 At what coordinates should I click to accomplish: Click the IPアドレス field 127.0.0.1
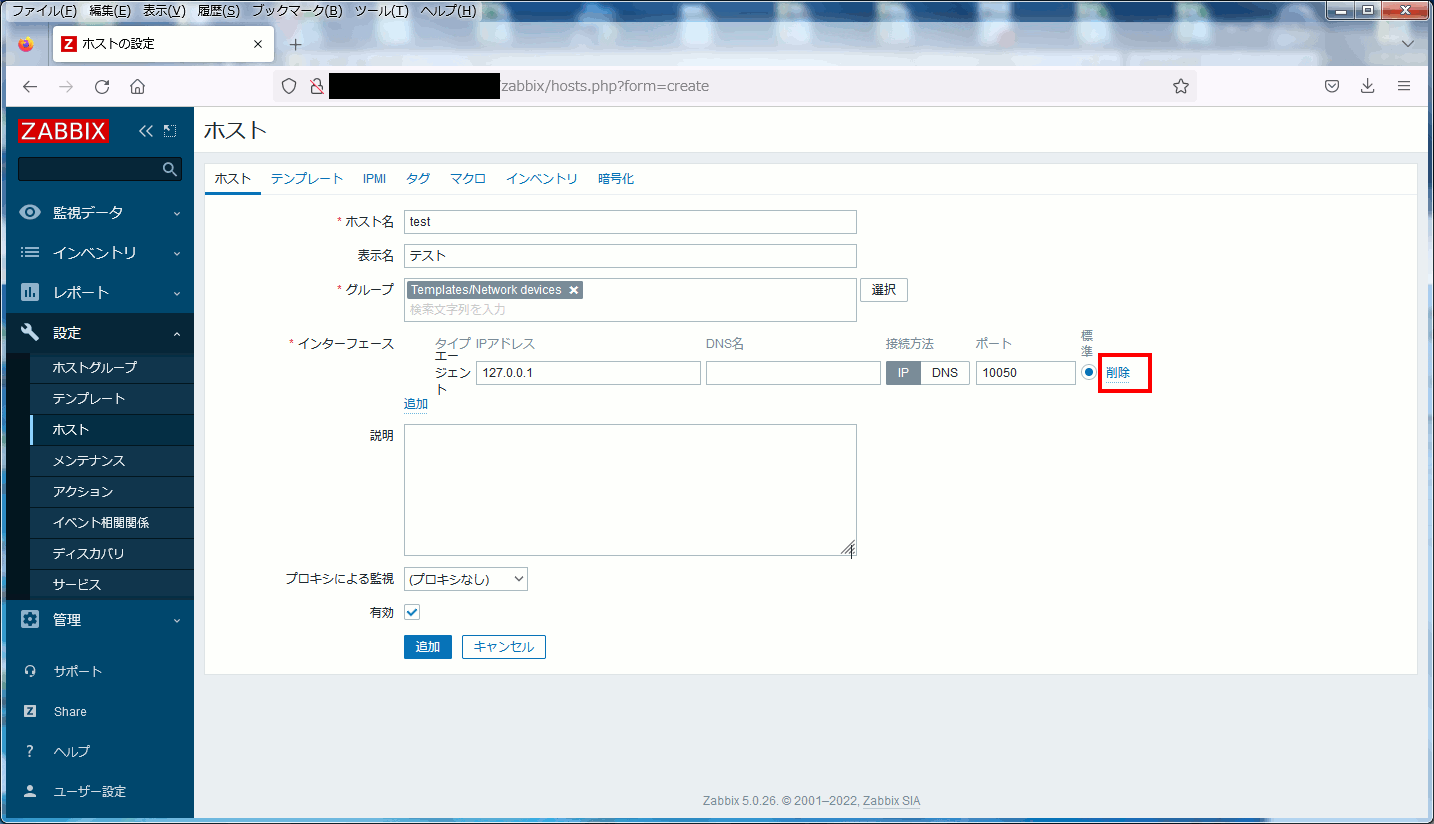588,373
